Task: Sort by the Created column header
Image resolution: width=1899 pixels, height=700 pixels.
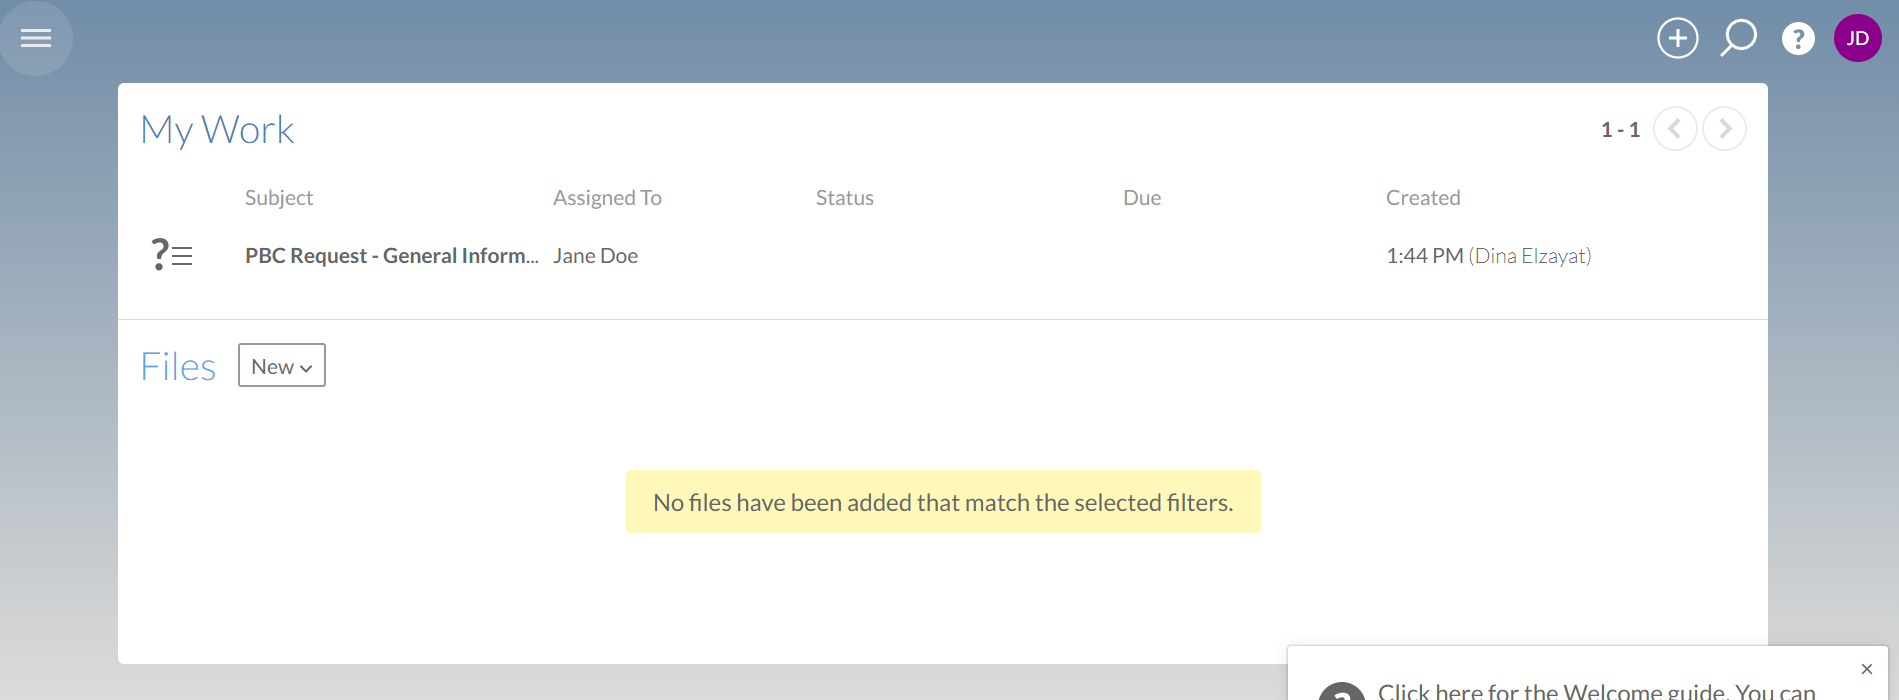Action: [x=1423, y=198]
